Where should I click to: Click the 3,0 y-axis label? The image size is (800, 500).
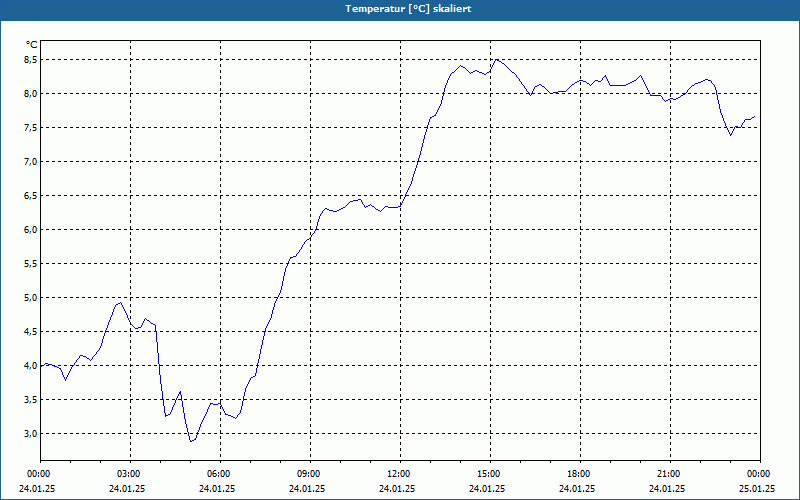click(x=31, y=434)
